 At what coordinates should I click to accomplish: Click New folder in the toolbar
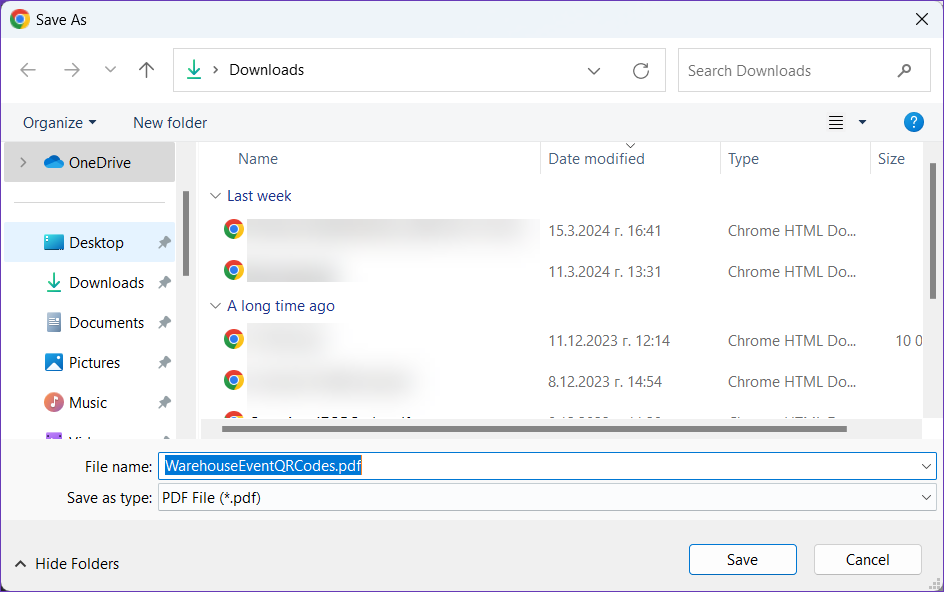click(x=170, y=122)
